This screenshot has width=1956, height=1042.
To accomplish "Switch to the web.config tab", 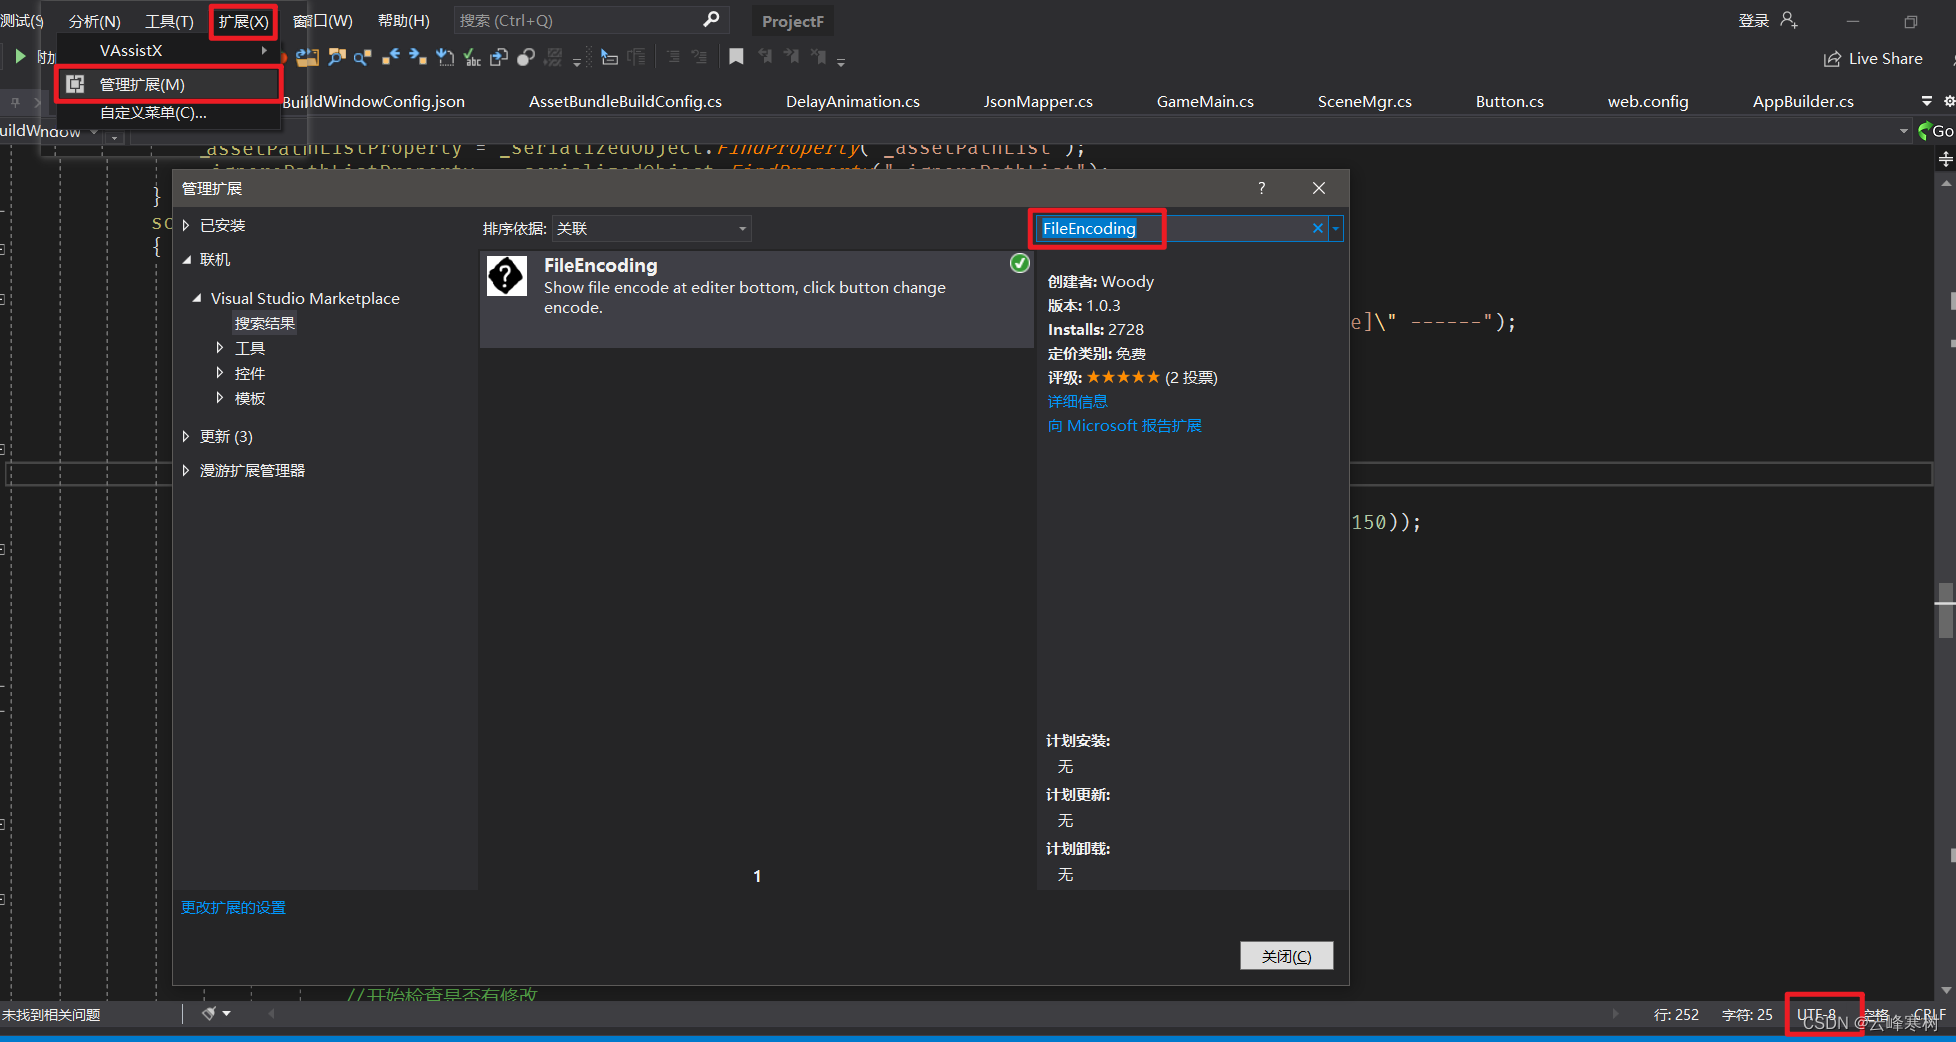I will point(1648,101).
